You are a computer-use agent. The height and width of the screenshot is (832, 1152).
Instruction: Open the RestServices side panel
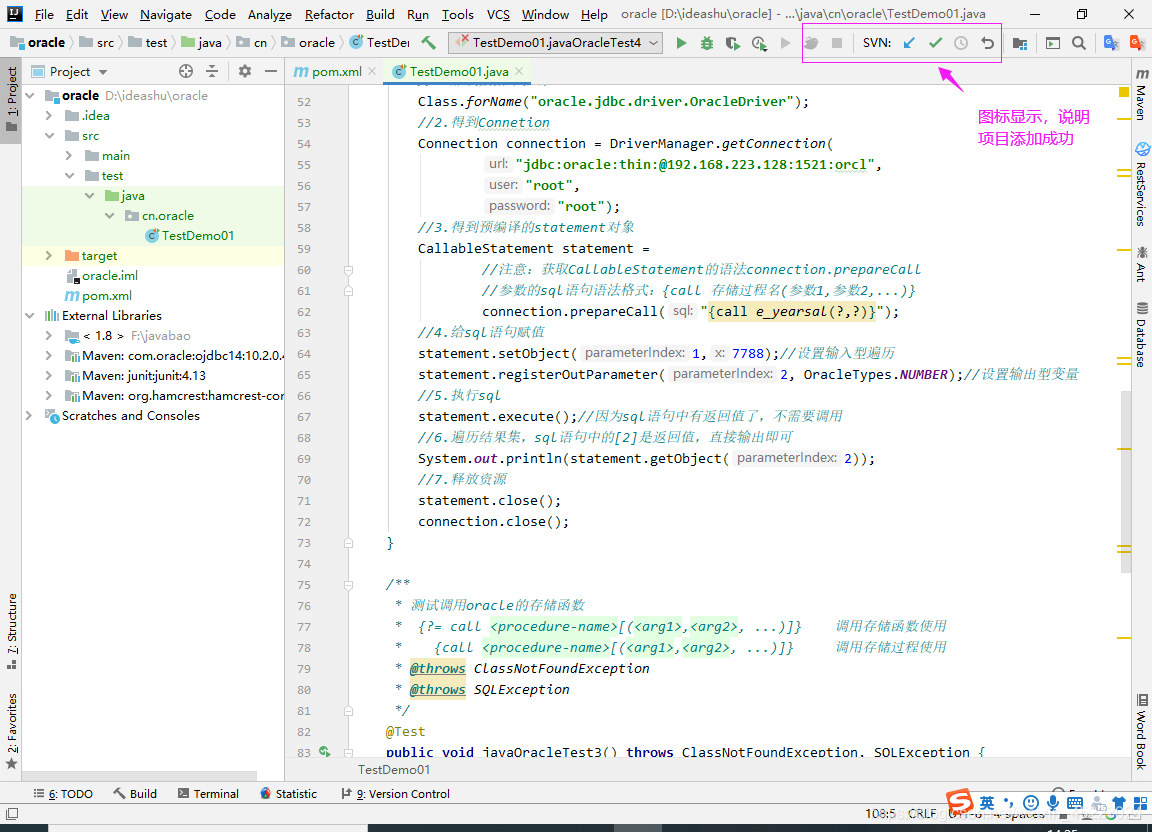pos(1141,184)
